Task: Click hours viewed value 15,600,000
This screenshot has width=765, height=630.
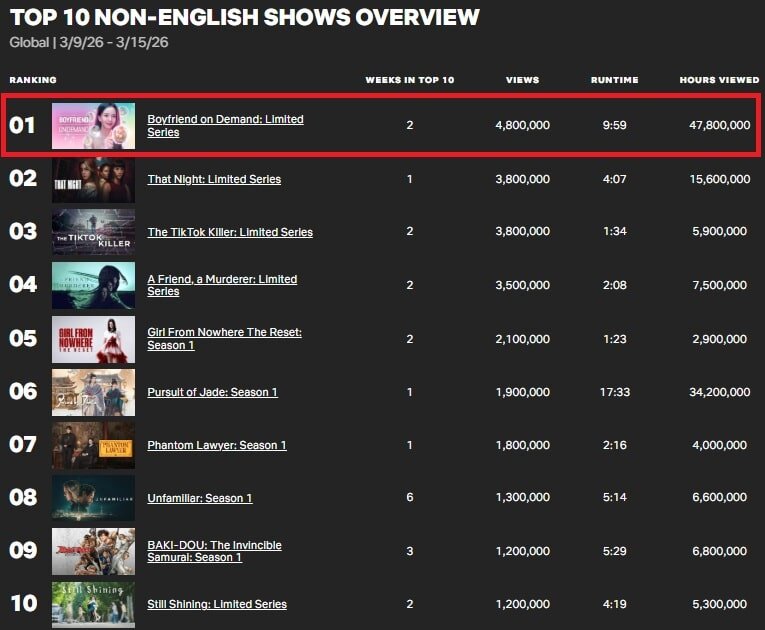Action: pyautogui.click(x=720, y=179)
